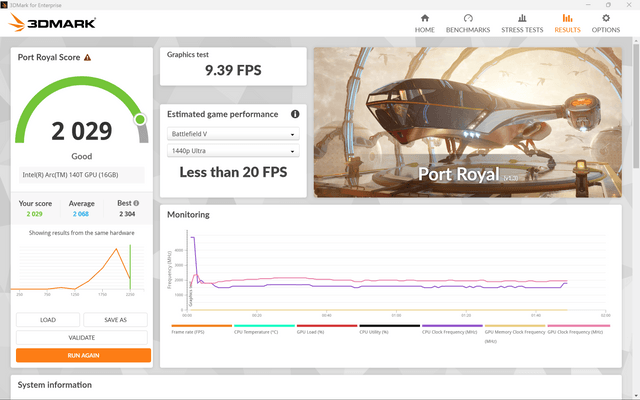Click info icon next to Best score
Image resolution: width=640 pixels, height=400 pixels.
click(136, 203)
